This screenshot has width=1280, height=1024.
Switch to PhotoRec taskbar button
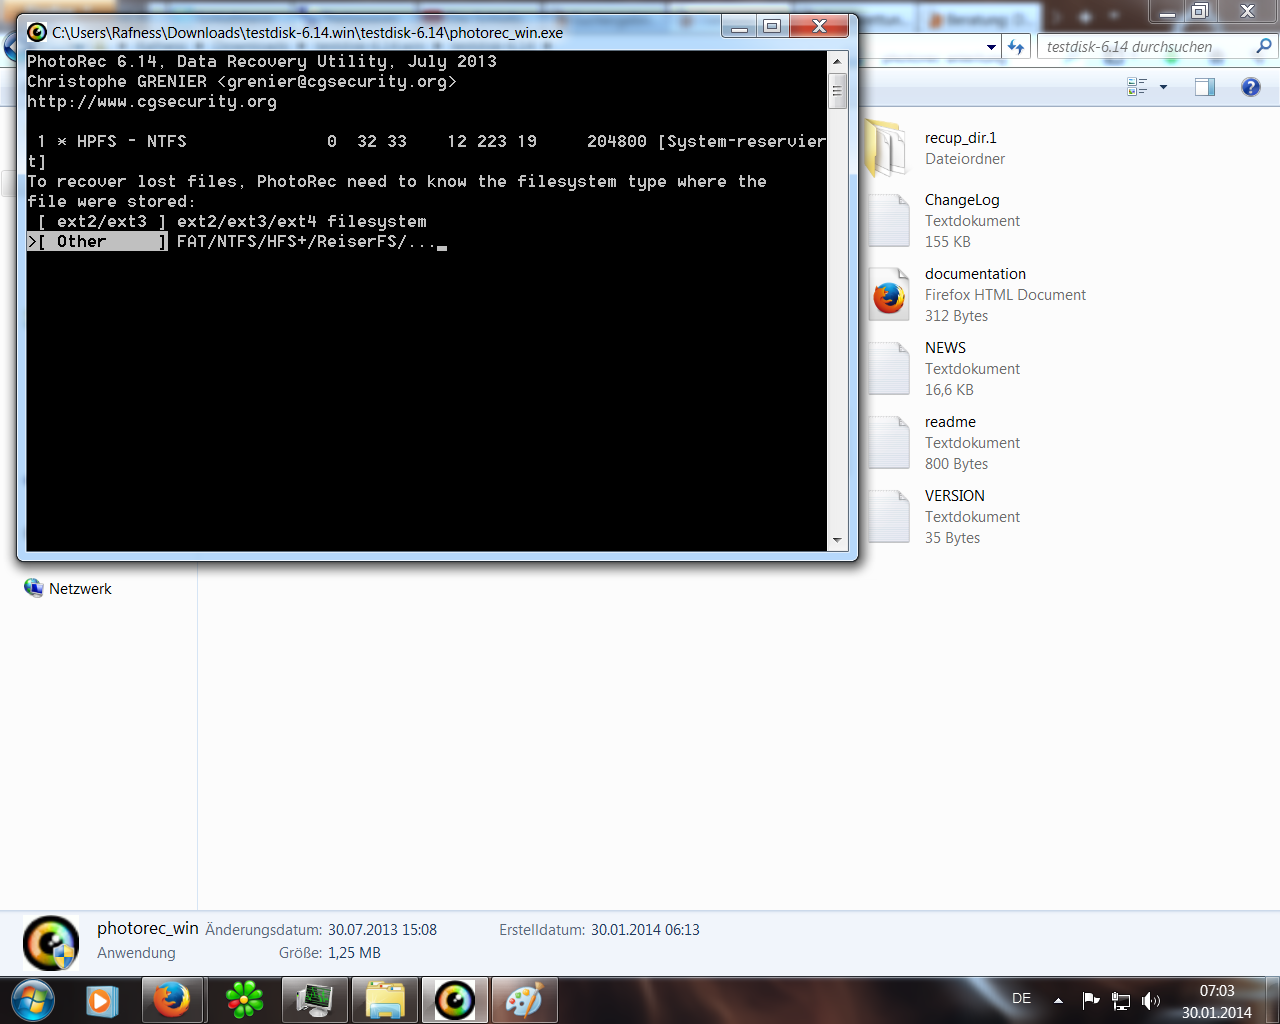[x=454, y=1000]
